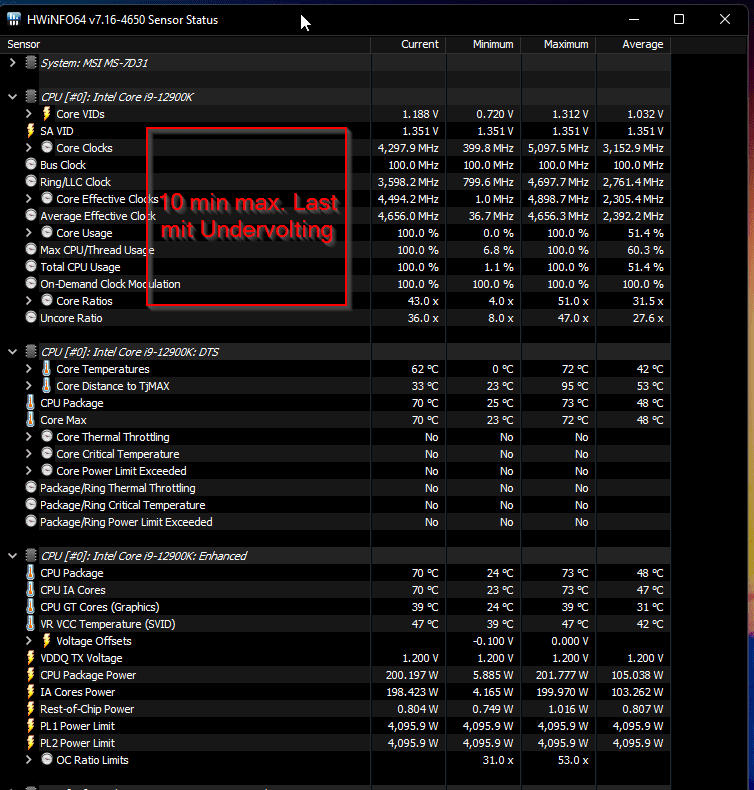Click the icon beside On-Demand Clock Modulation
The width and height of the screenshot is (754, 790).
tap(31, 284)
